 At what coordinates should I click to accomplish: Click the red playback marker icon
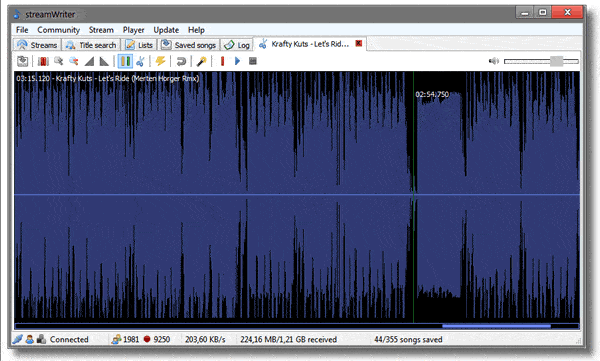coord(222,61)
